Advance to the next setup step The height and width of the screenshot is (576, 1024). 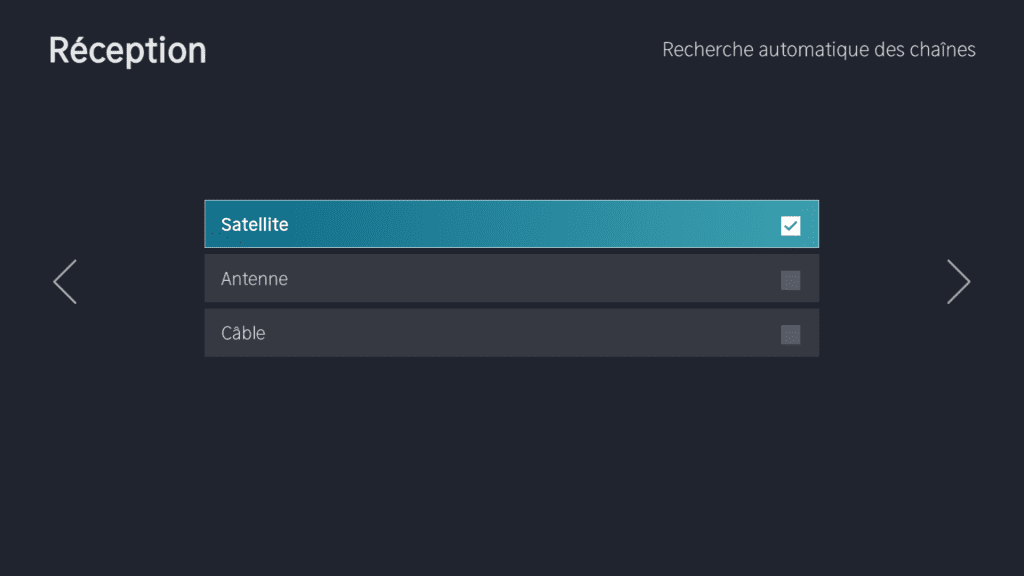[958, 282]
